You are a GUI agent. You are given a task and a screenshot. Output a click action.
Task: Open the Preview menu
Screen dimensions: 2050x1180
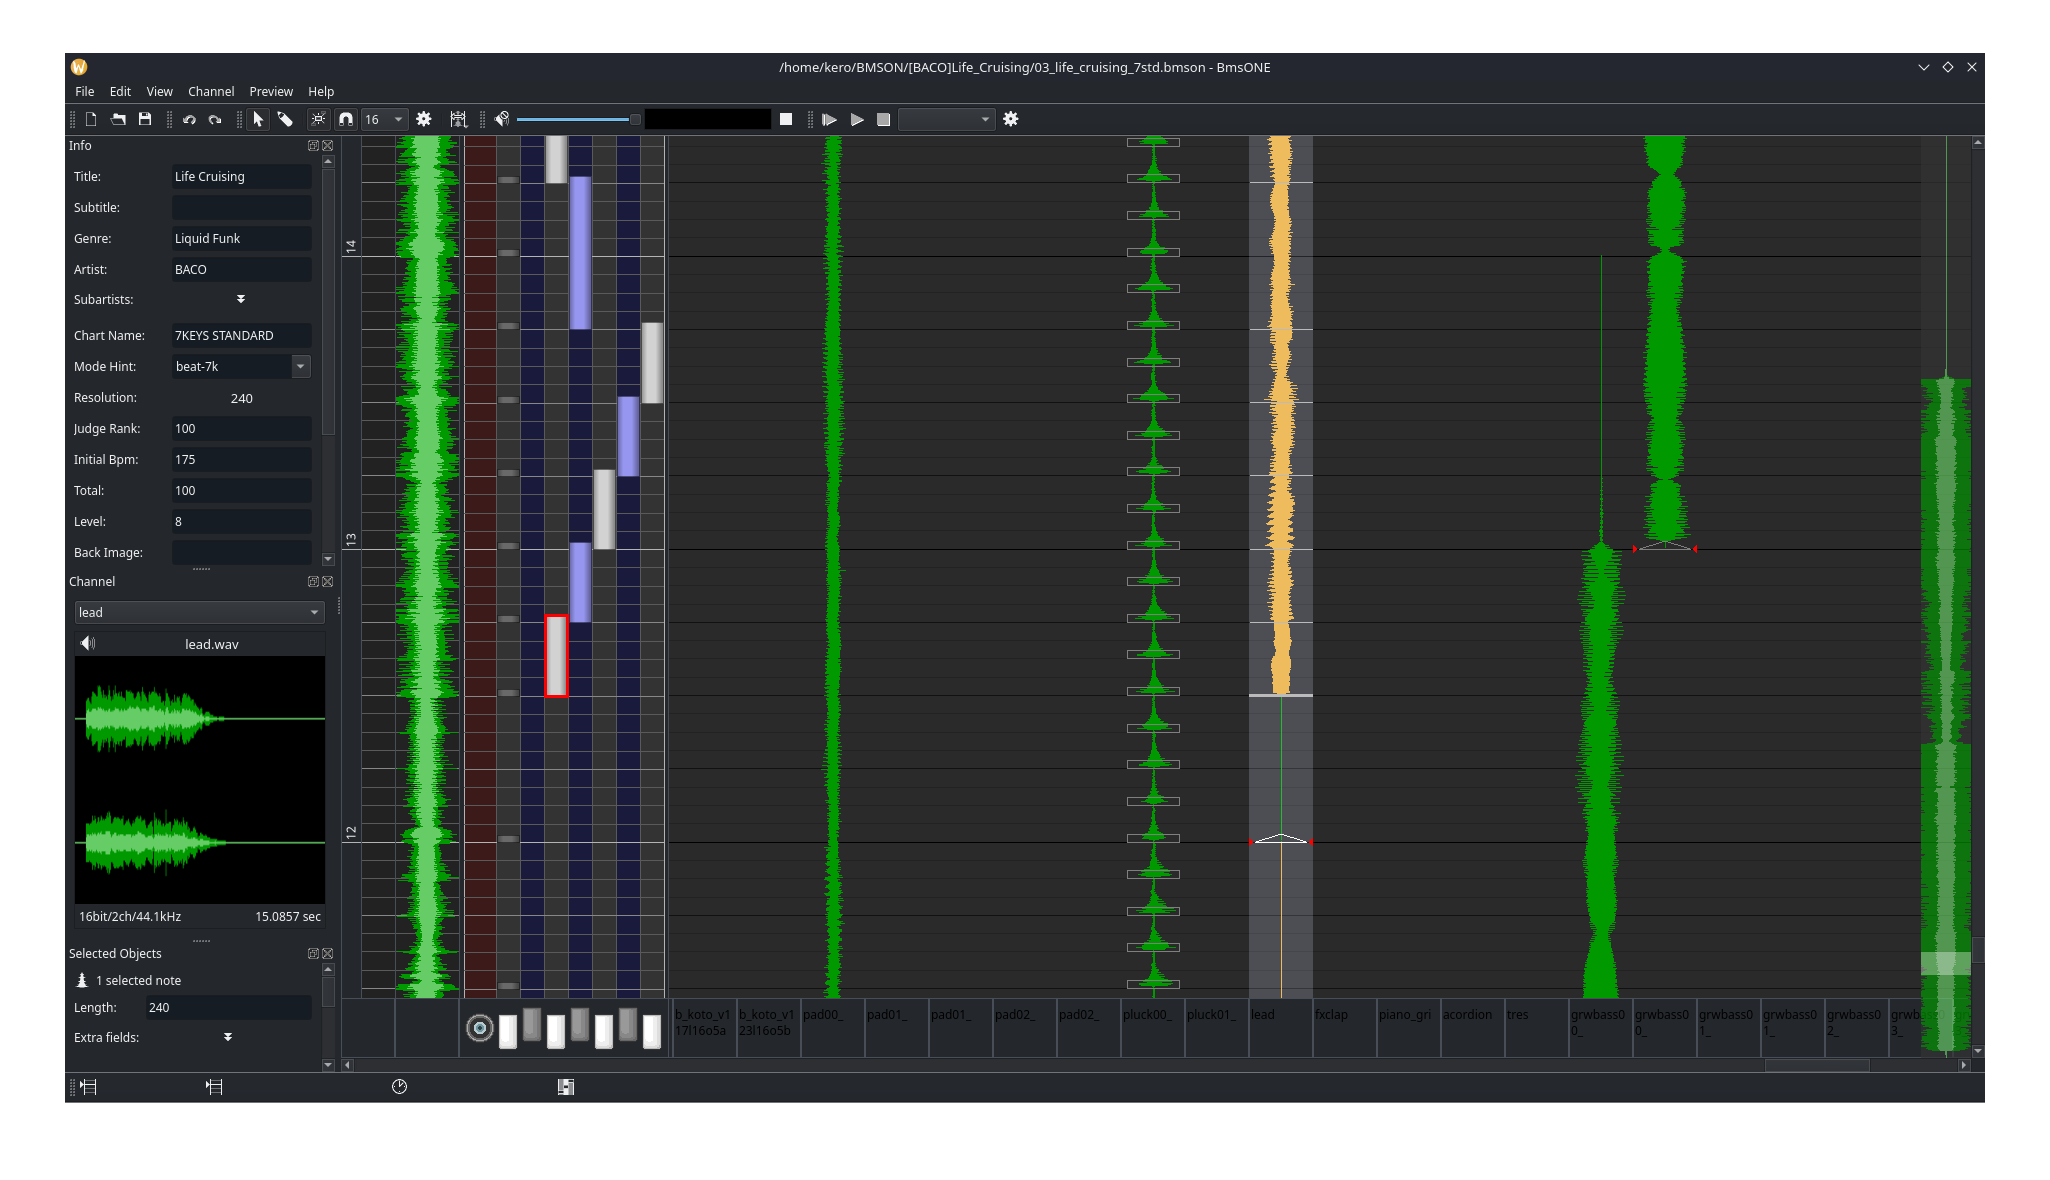[271, 91]
